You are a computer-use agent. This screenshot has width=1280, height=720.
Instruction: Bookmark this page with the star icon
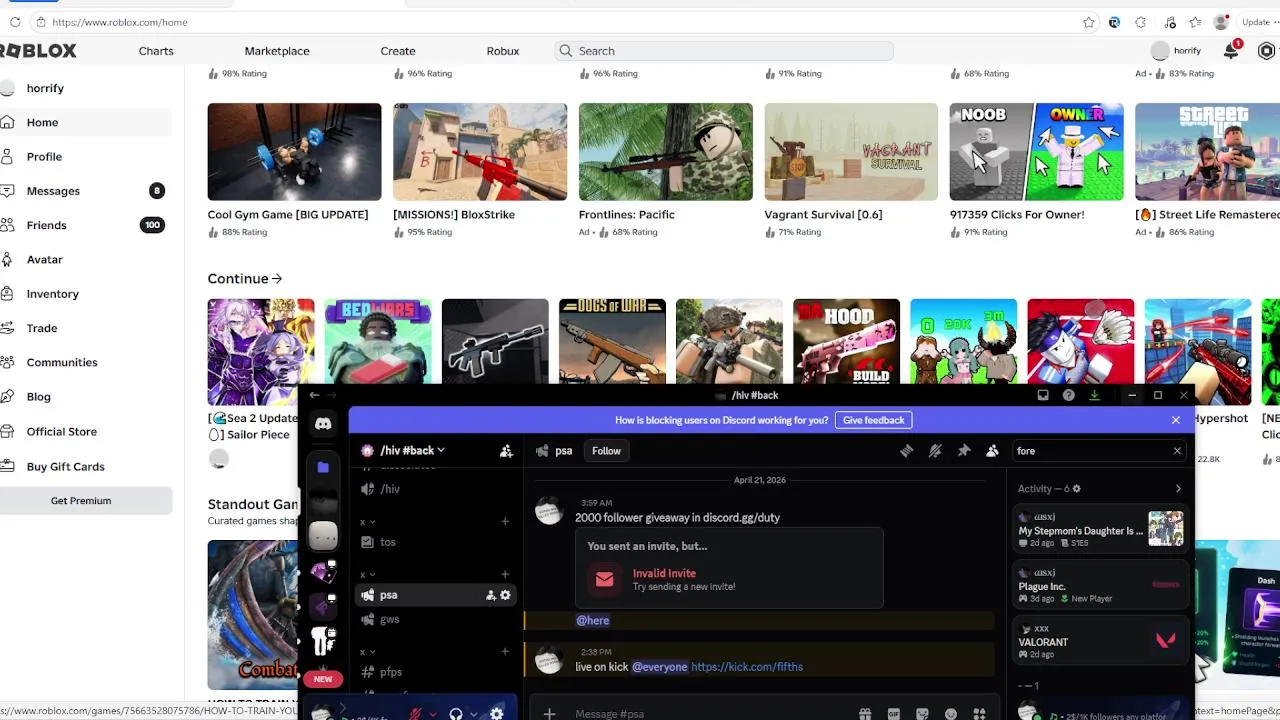tap(1089, 22)
